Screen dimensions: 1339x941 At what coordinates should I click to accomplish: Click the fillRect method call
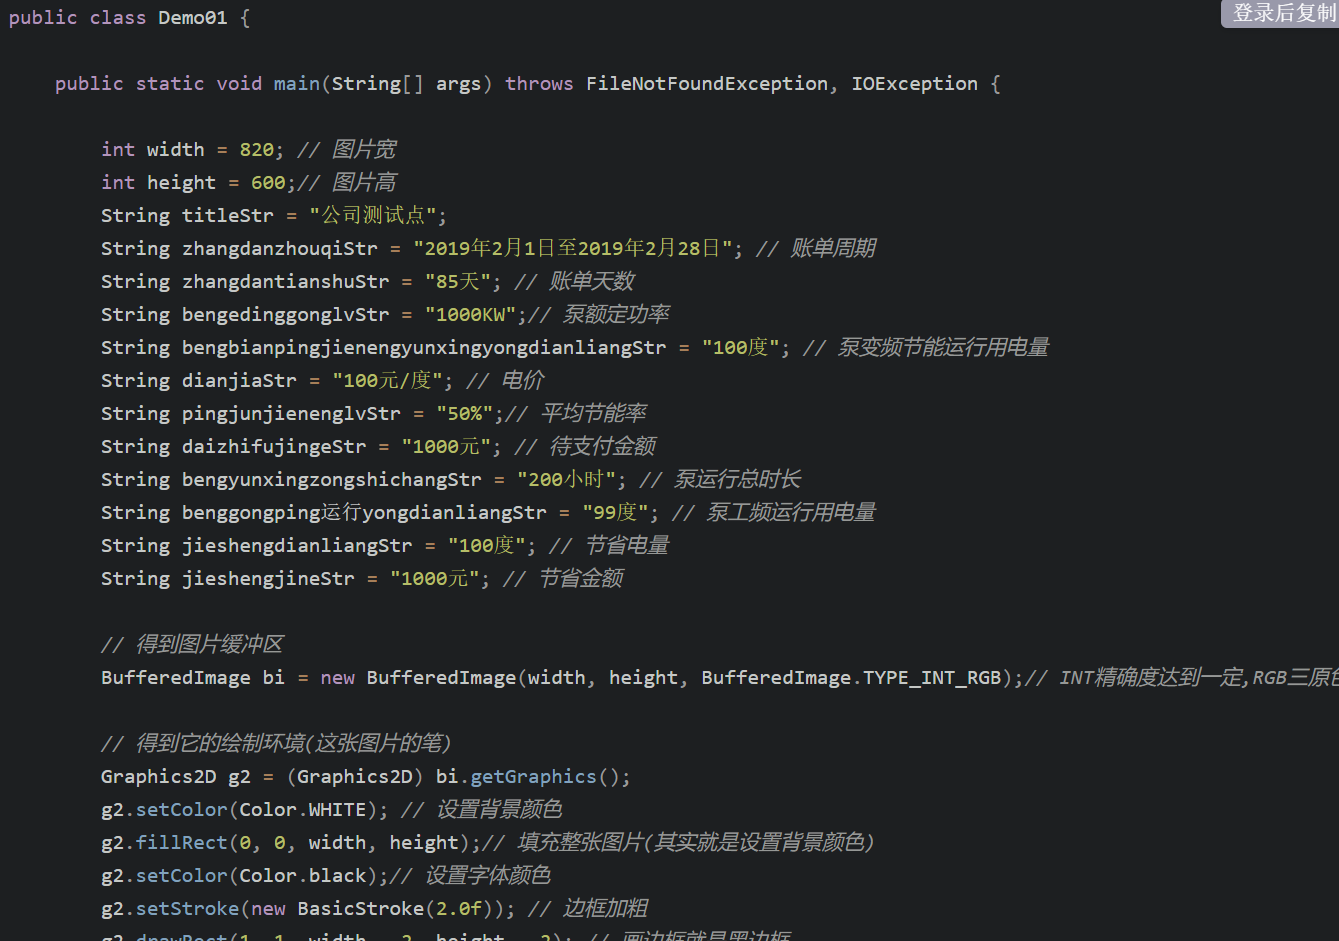(x=181, y=843)
